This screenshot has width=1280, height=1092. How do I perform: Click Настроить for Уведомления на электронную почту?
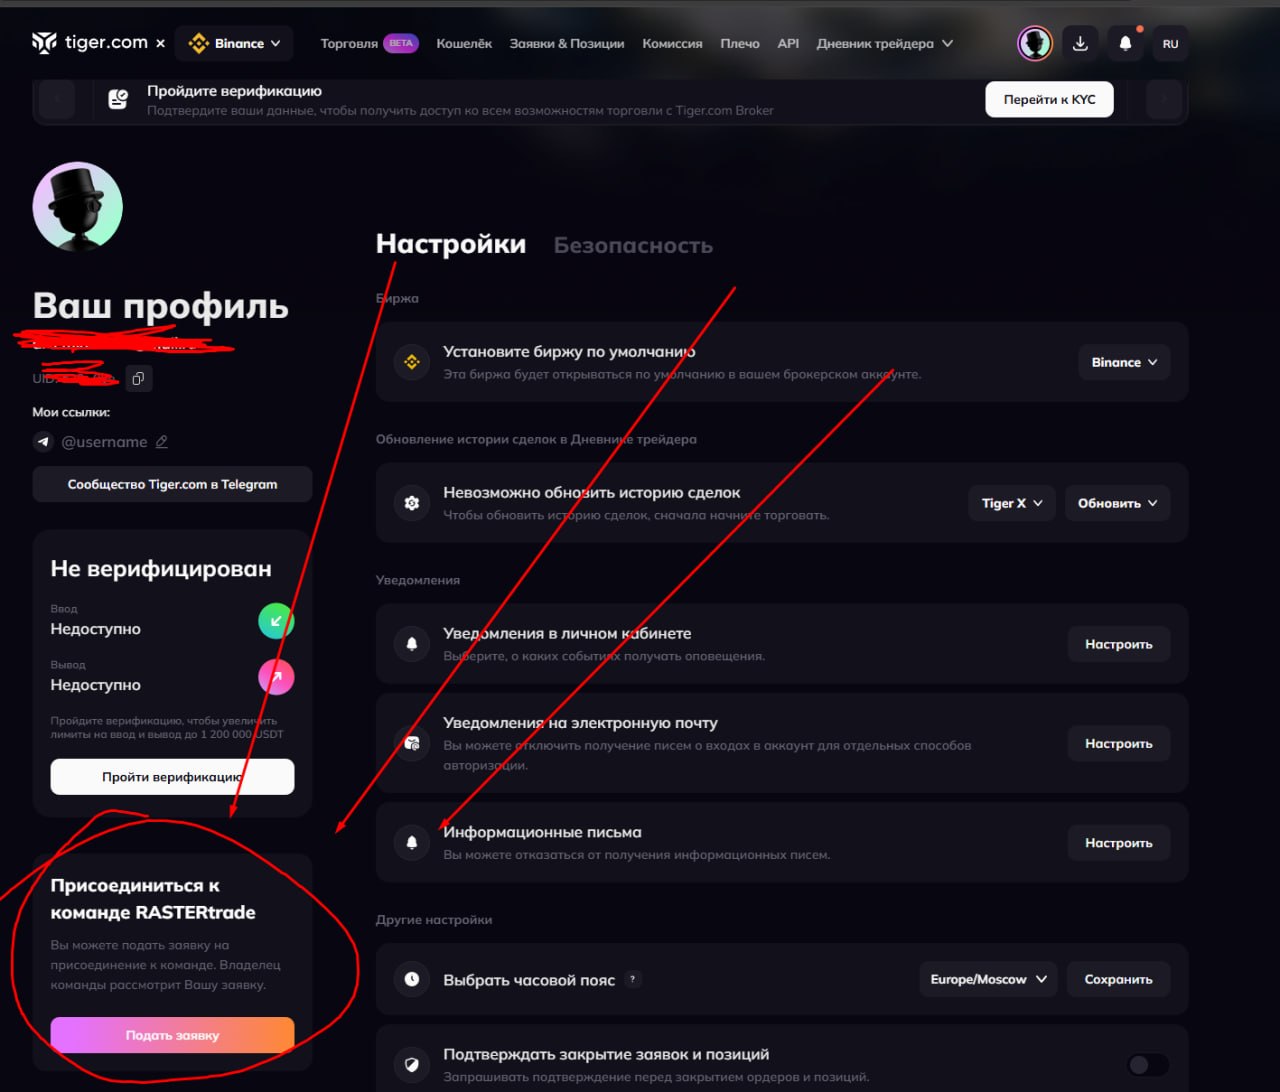1119,743
